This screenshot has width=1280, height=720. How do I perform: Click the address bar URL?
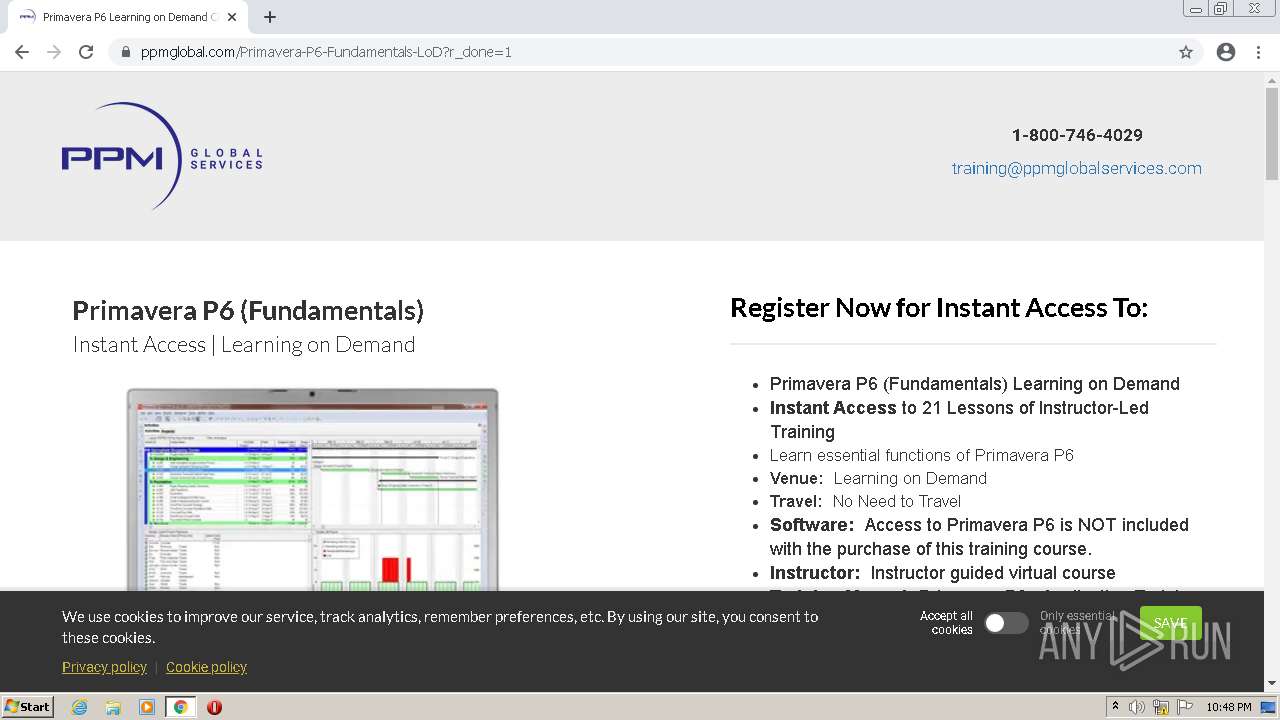[326, 52]
